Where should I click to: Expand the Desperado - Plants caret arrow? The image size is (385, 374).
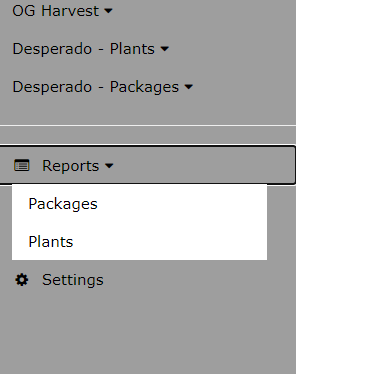click(x=164, y=49)
